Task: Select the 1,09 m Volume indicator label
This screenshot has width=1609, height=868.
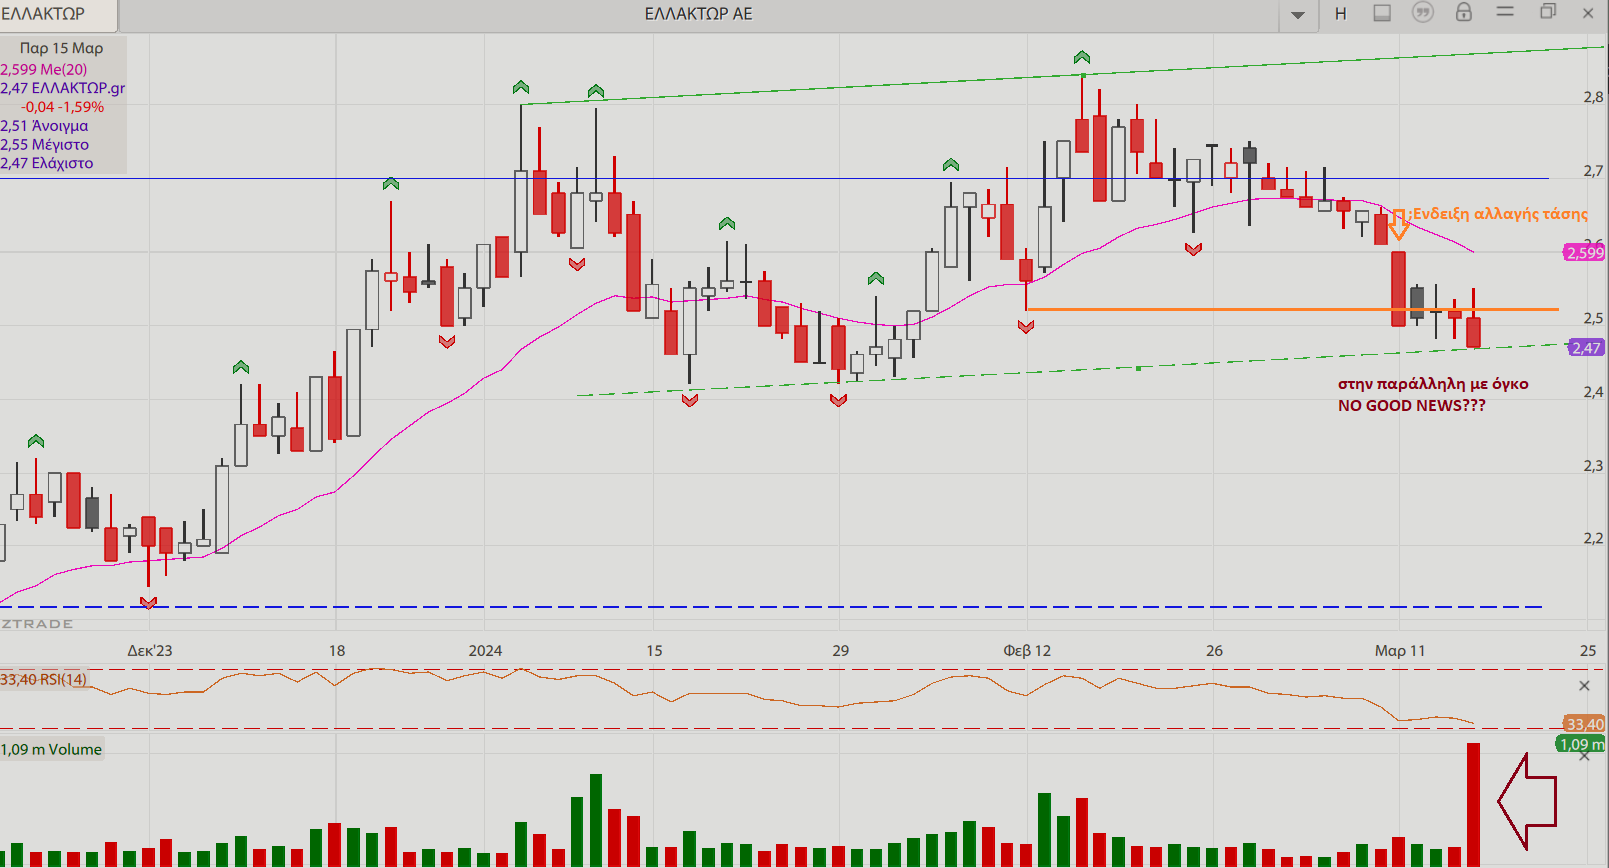Action: pyautogui.click(x=51, y=749)
